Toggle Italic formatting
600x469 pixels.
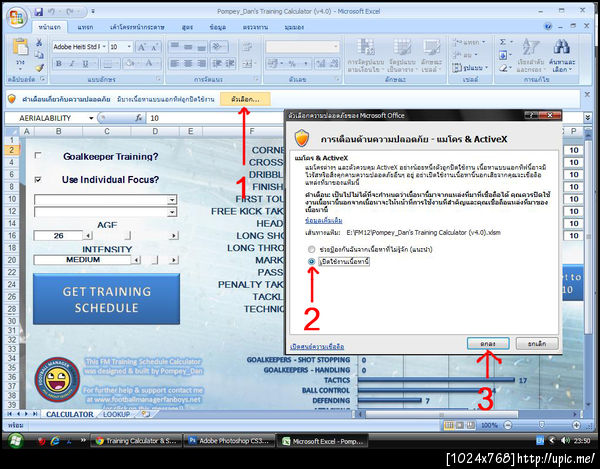pyautogui.click(x=72, y=64)
